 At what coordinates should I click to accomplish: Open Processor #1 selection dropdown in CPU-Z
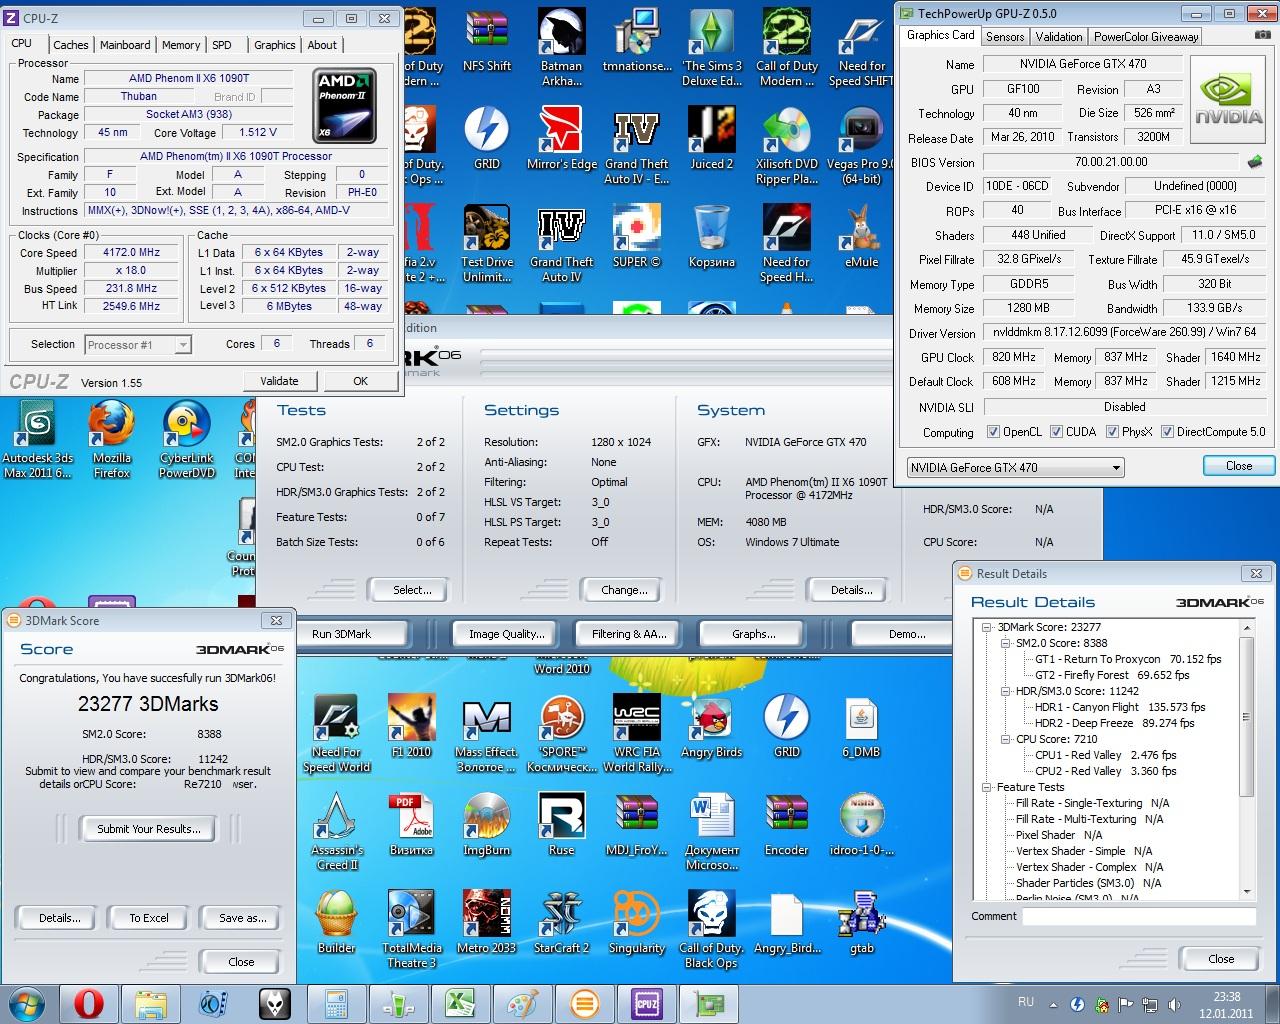coord(138,345)
